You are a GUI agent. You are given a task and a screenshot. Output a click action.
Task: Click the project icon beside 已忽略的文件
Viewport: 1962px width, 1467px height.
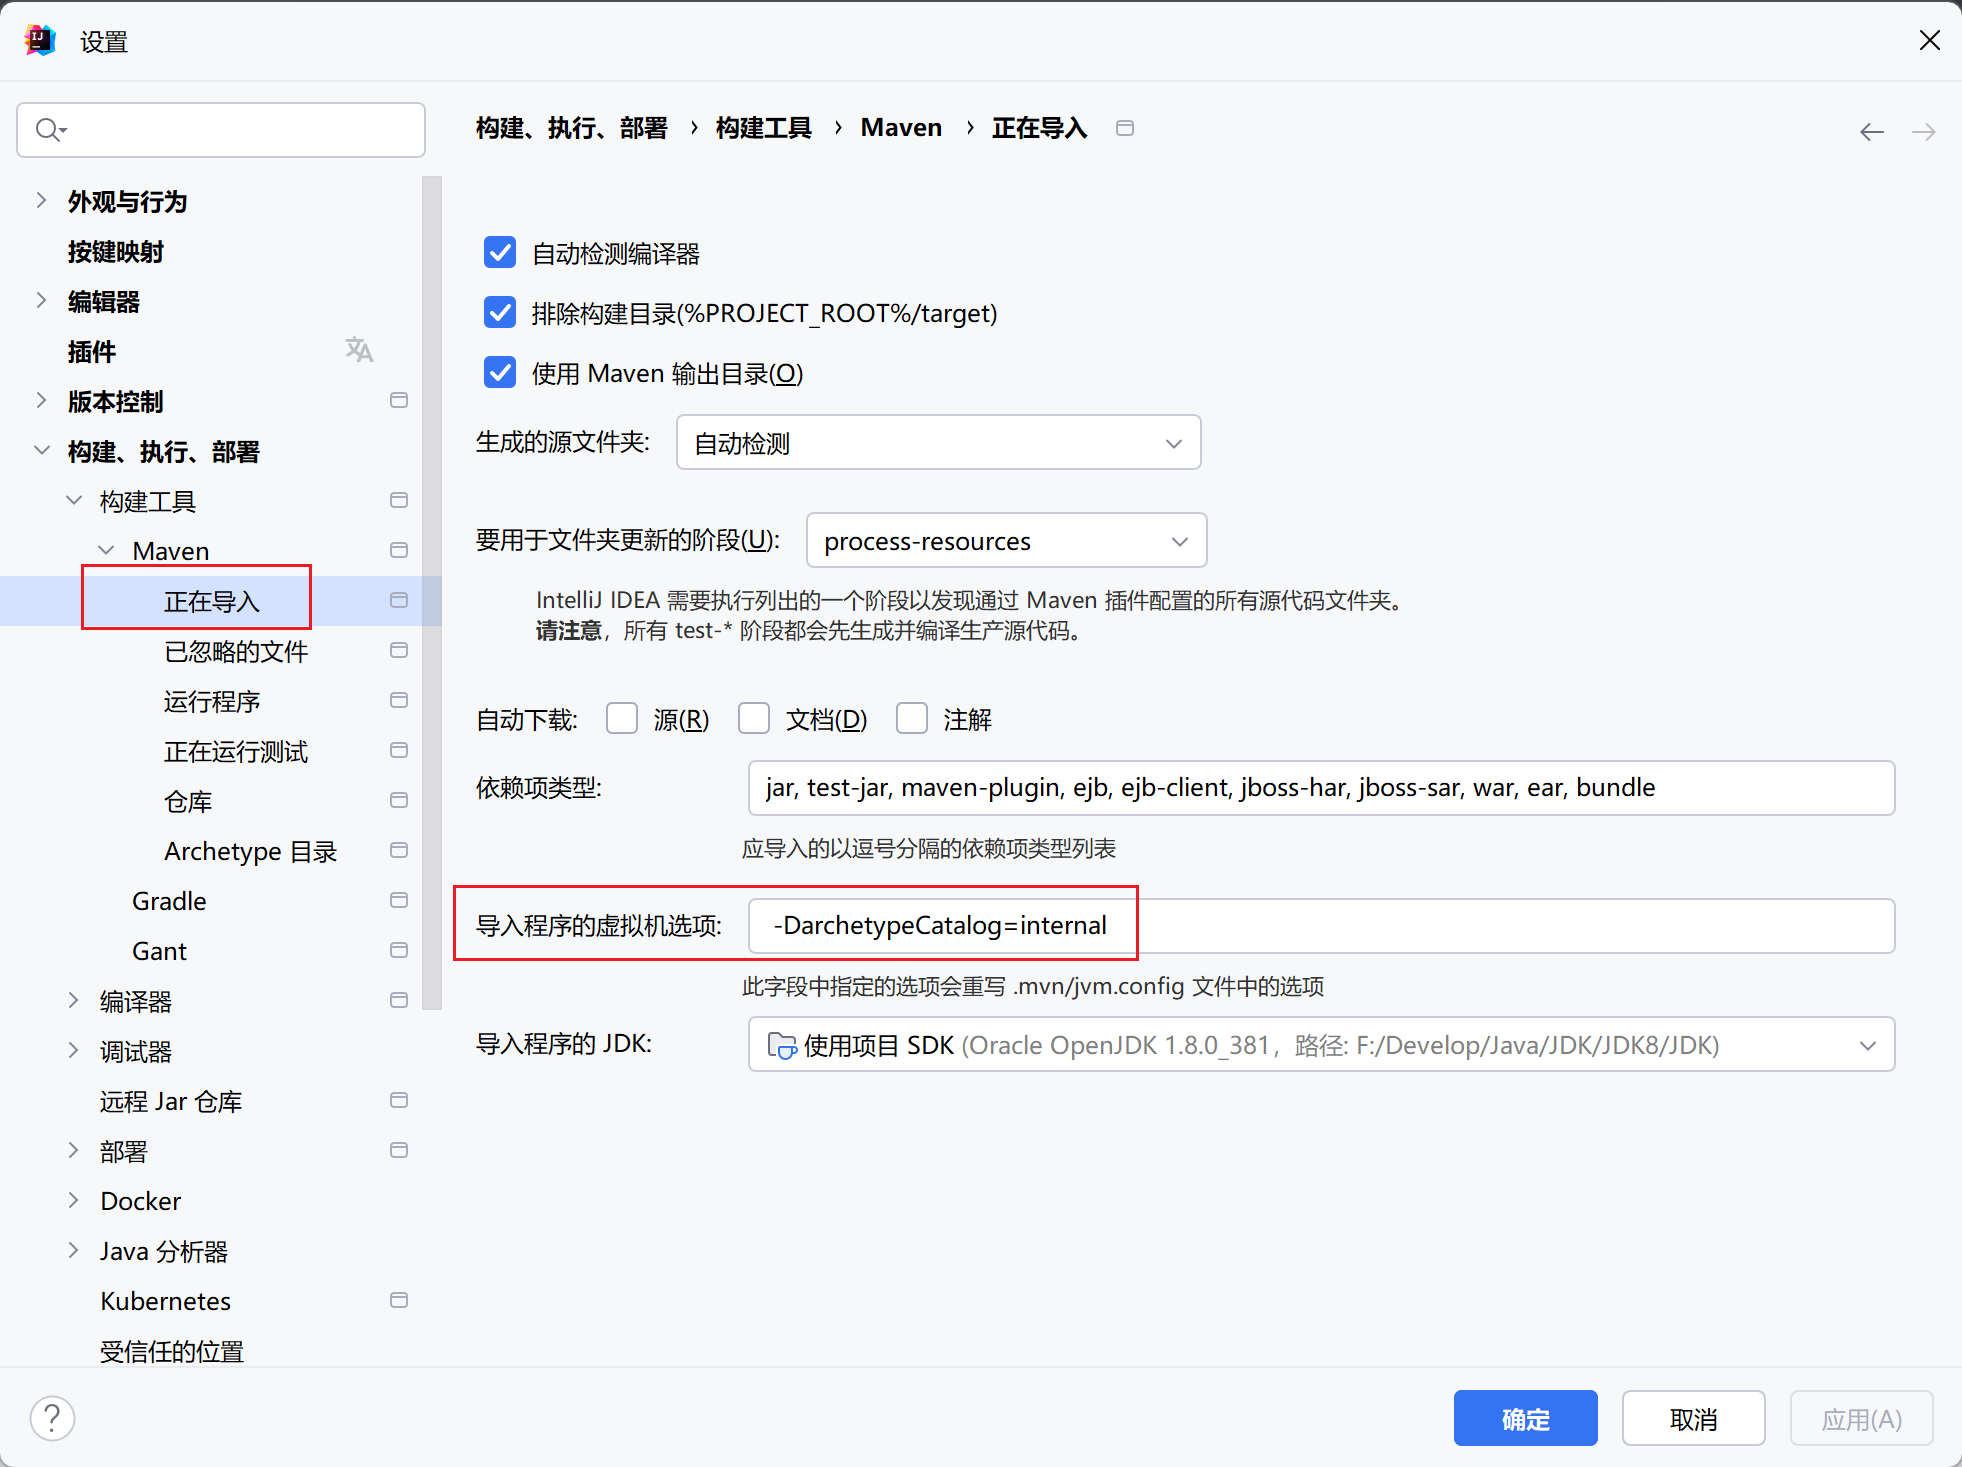pyautogui.click(x=399, y=650)
